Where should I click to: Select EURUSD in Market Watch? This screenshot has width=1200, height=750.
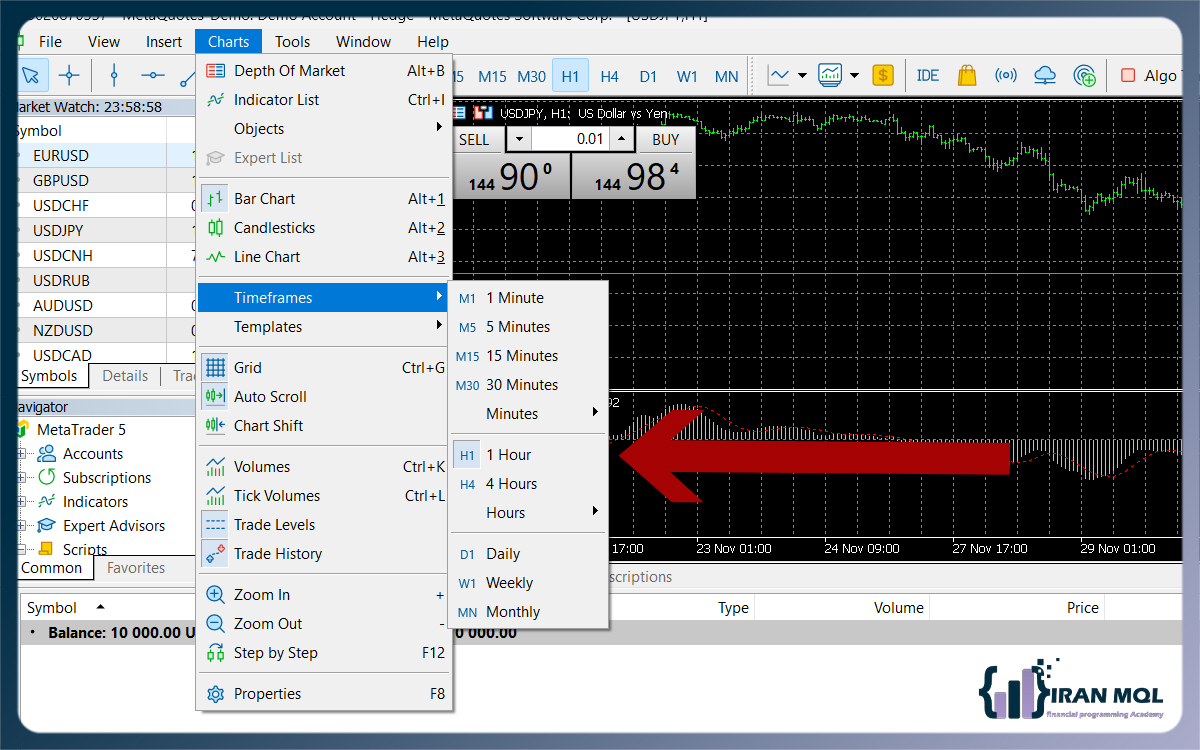tap(107, 156)
